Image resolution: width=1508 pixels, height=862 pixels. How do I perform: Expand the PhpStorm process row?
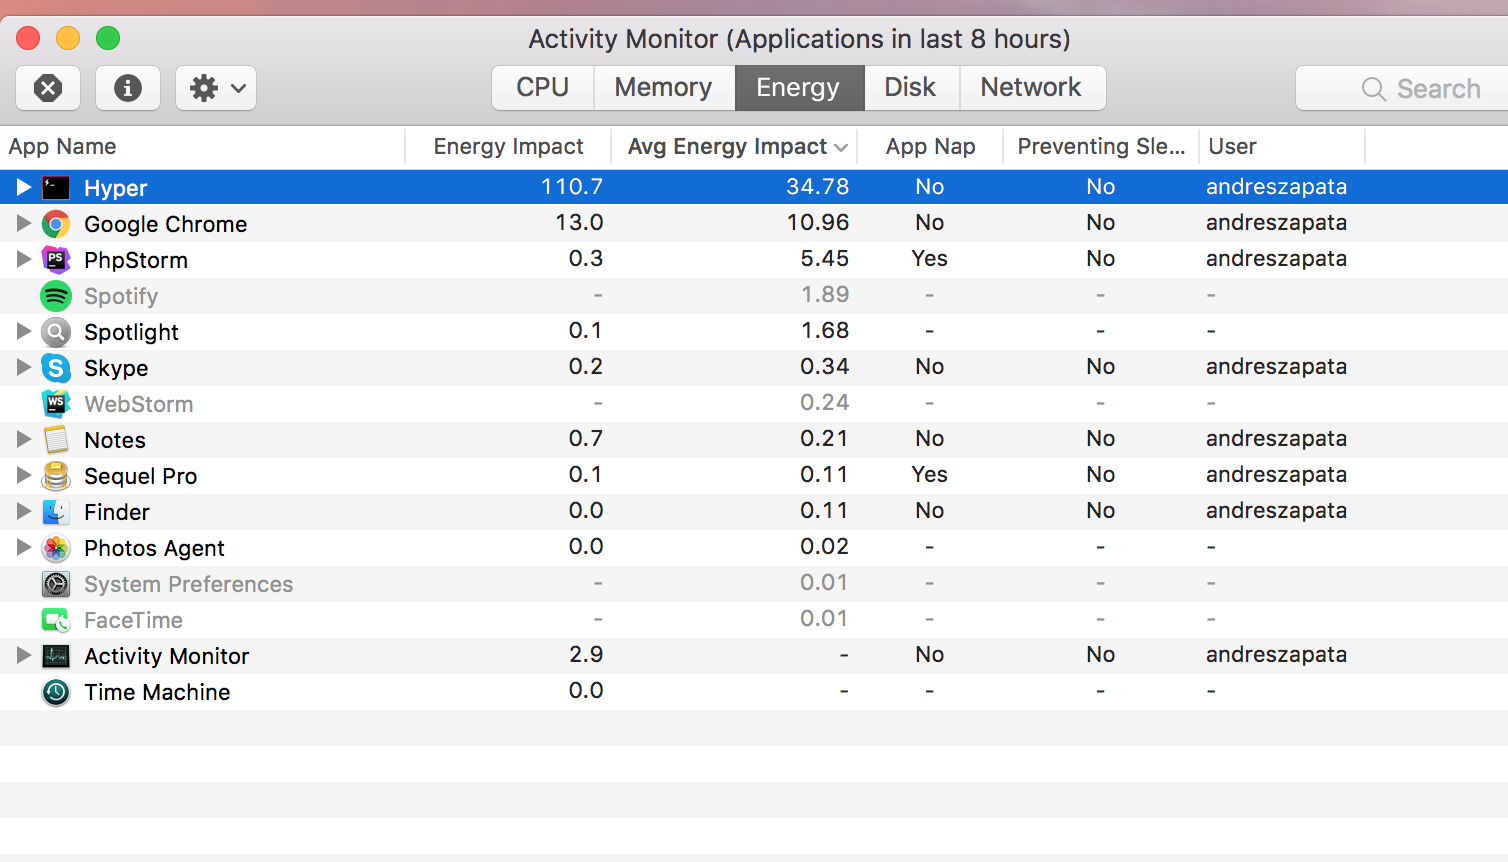click(x=24, y=259)
